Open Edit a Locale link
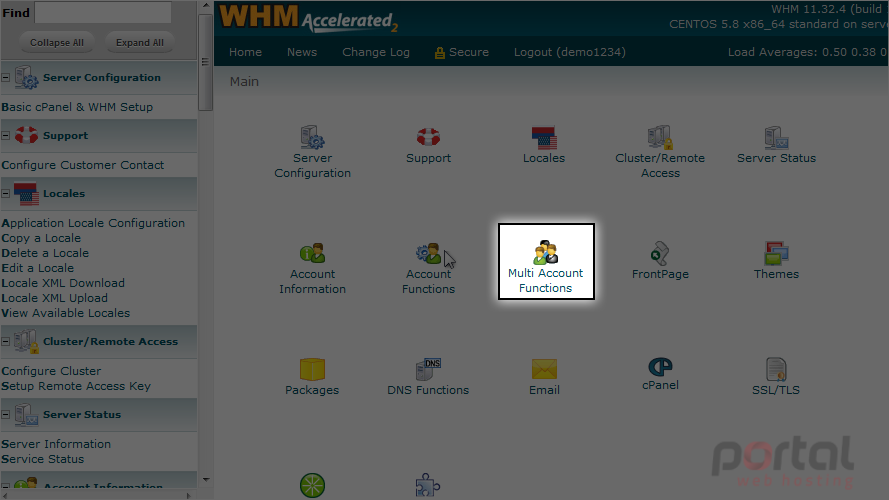This screenshot has height=500, width=889. pos(37,268)
